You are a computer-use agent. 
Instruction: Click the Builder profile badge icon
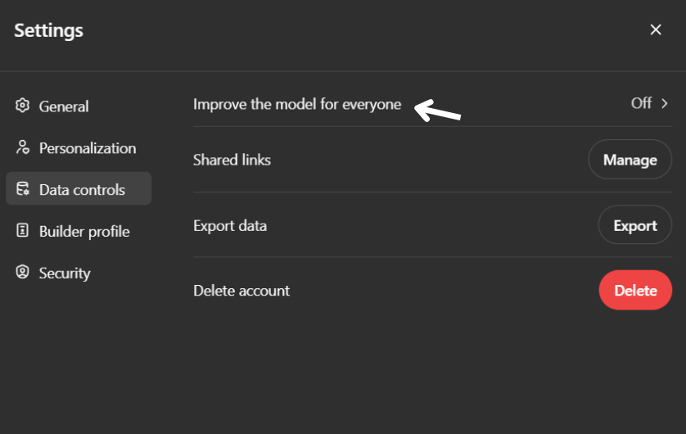(22, 231)
